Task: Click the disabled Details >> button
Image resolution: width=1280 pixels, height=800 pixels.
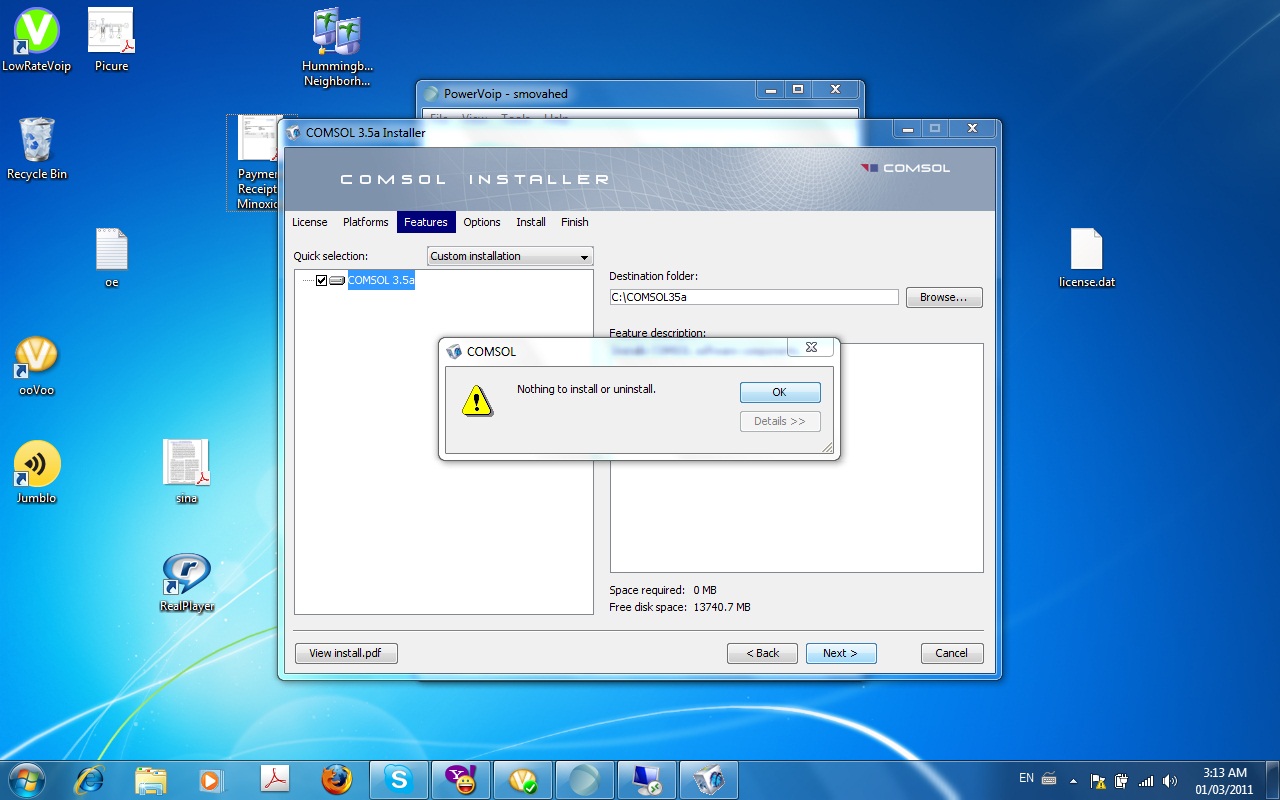Action: coord(780,421)
